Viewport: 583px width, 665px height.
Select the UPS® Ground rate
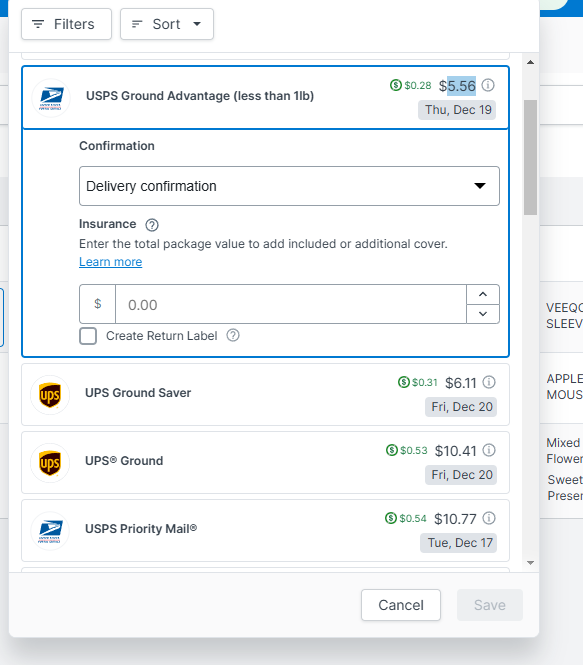pos(265,462)
